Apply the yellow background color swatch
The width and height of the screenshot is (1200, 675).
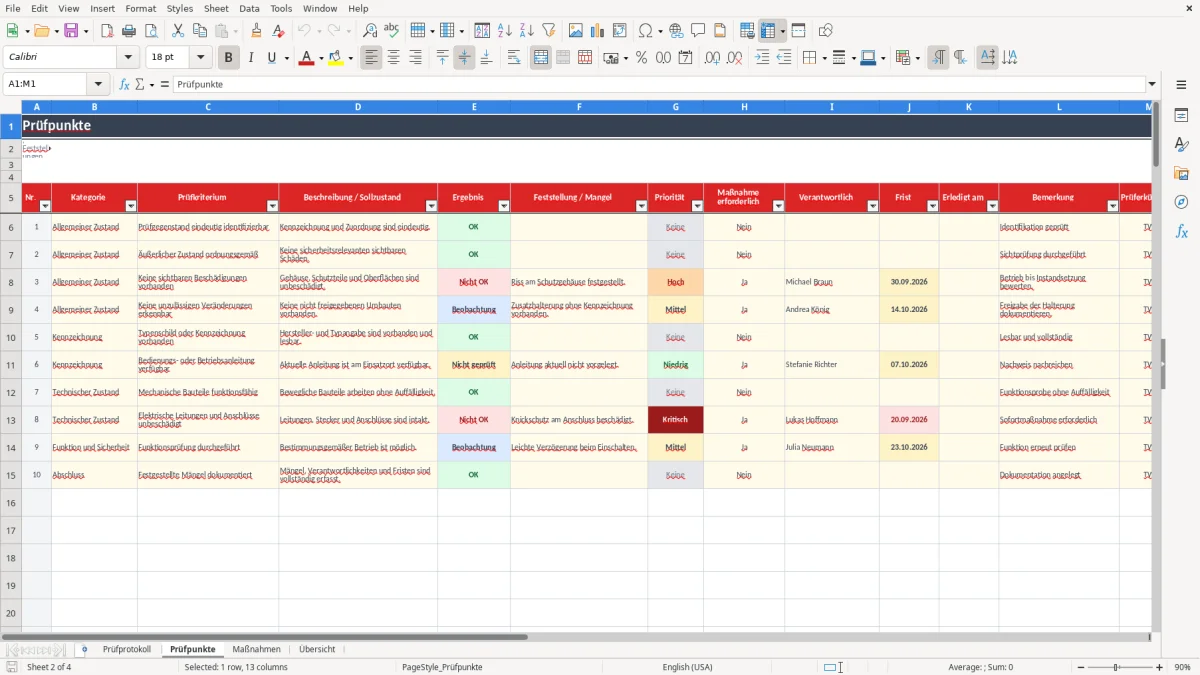336,58
